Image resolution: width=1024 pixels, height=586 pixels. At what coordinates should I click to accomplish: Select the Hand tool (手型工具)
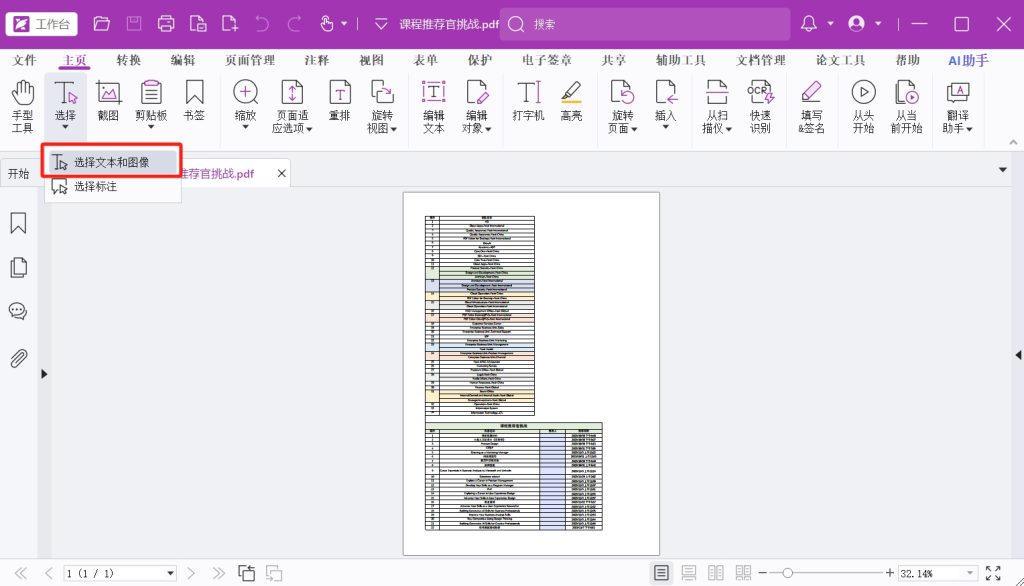pyautogui.click(x=22, y=107)
